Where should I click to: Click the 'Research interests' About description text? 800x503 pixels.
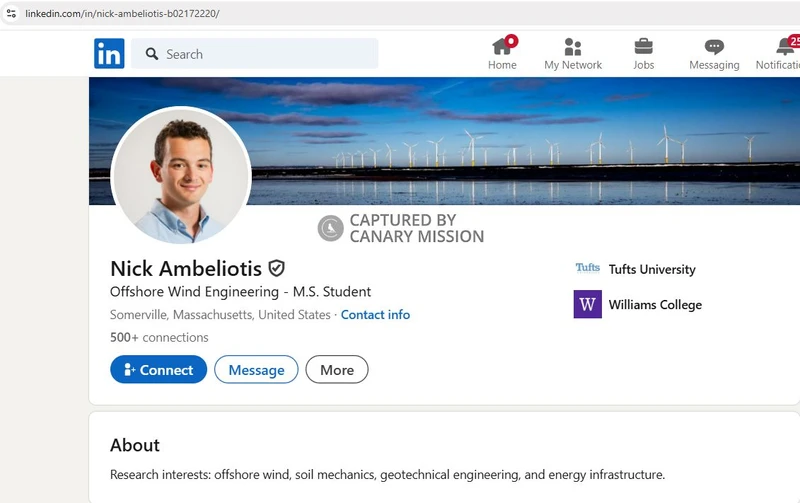click(387, 475)
